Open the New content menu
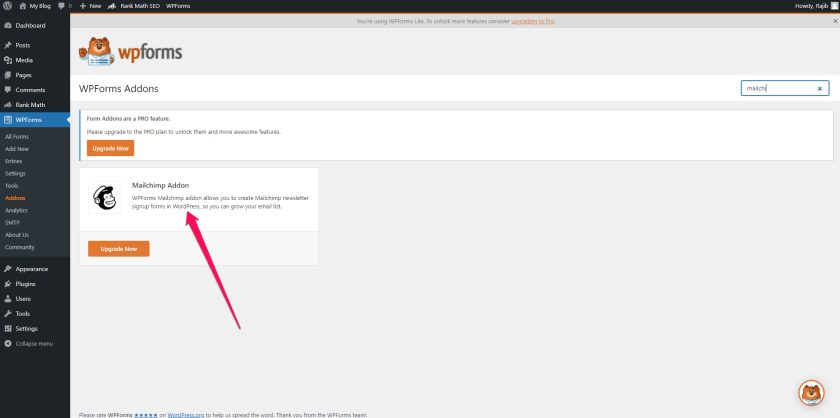840x418 pixels. 90,6
